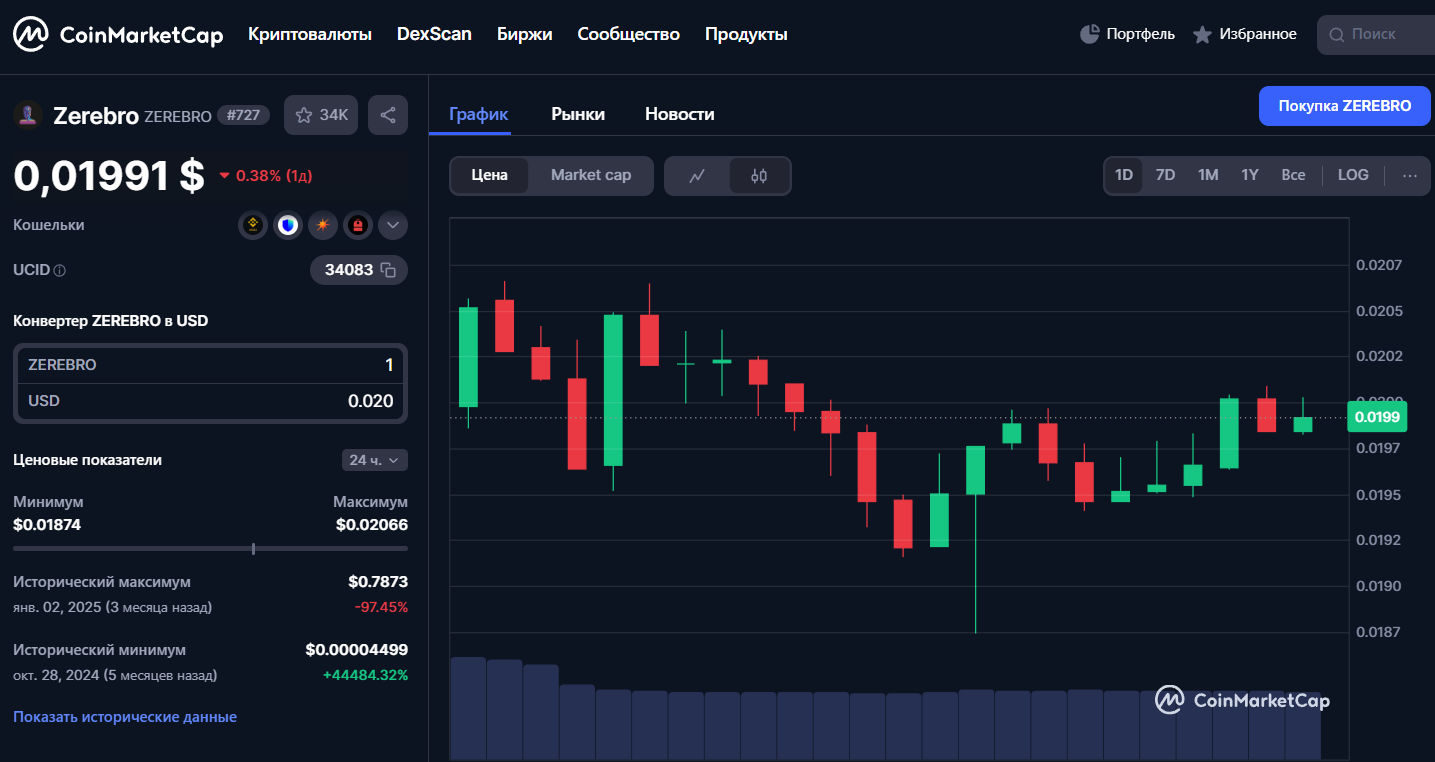
Task: Click the all-time low value $0.00004499
Action: [357, 650]
